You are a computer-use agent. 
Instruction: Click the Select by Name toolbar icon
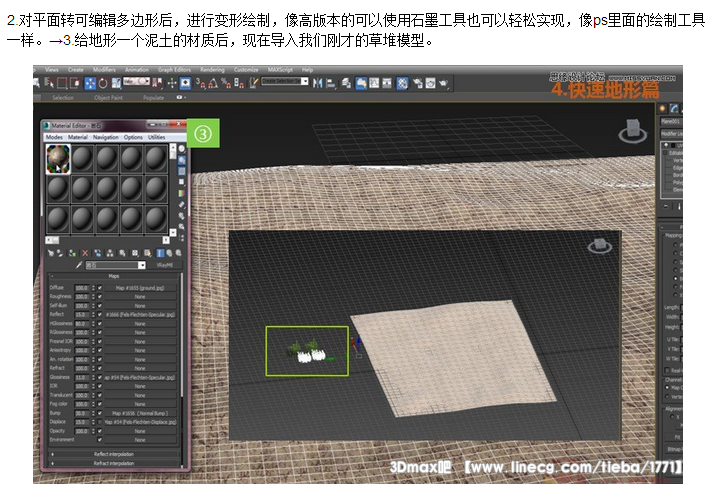click(49, 83)
